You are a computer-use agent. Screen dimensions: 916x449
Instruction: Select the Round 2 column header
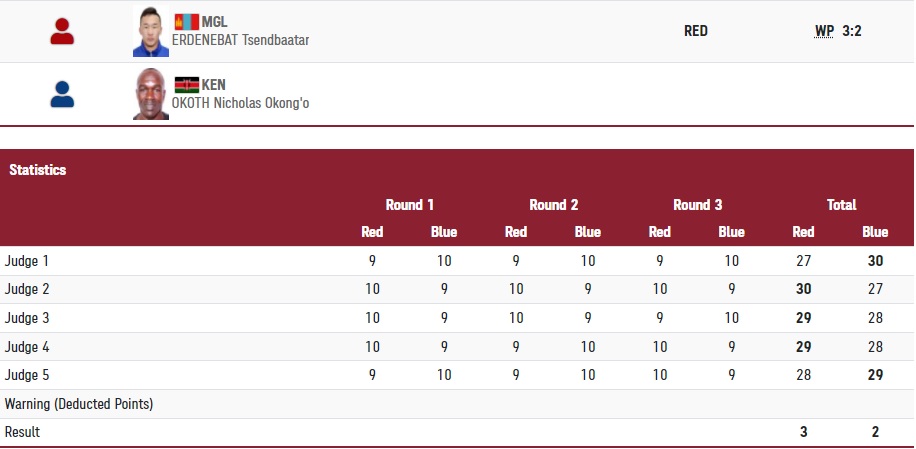(x=554, y=205)
